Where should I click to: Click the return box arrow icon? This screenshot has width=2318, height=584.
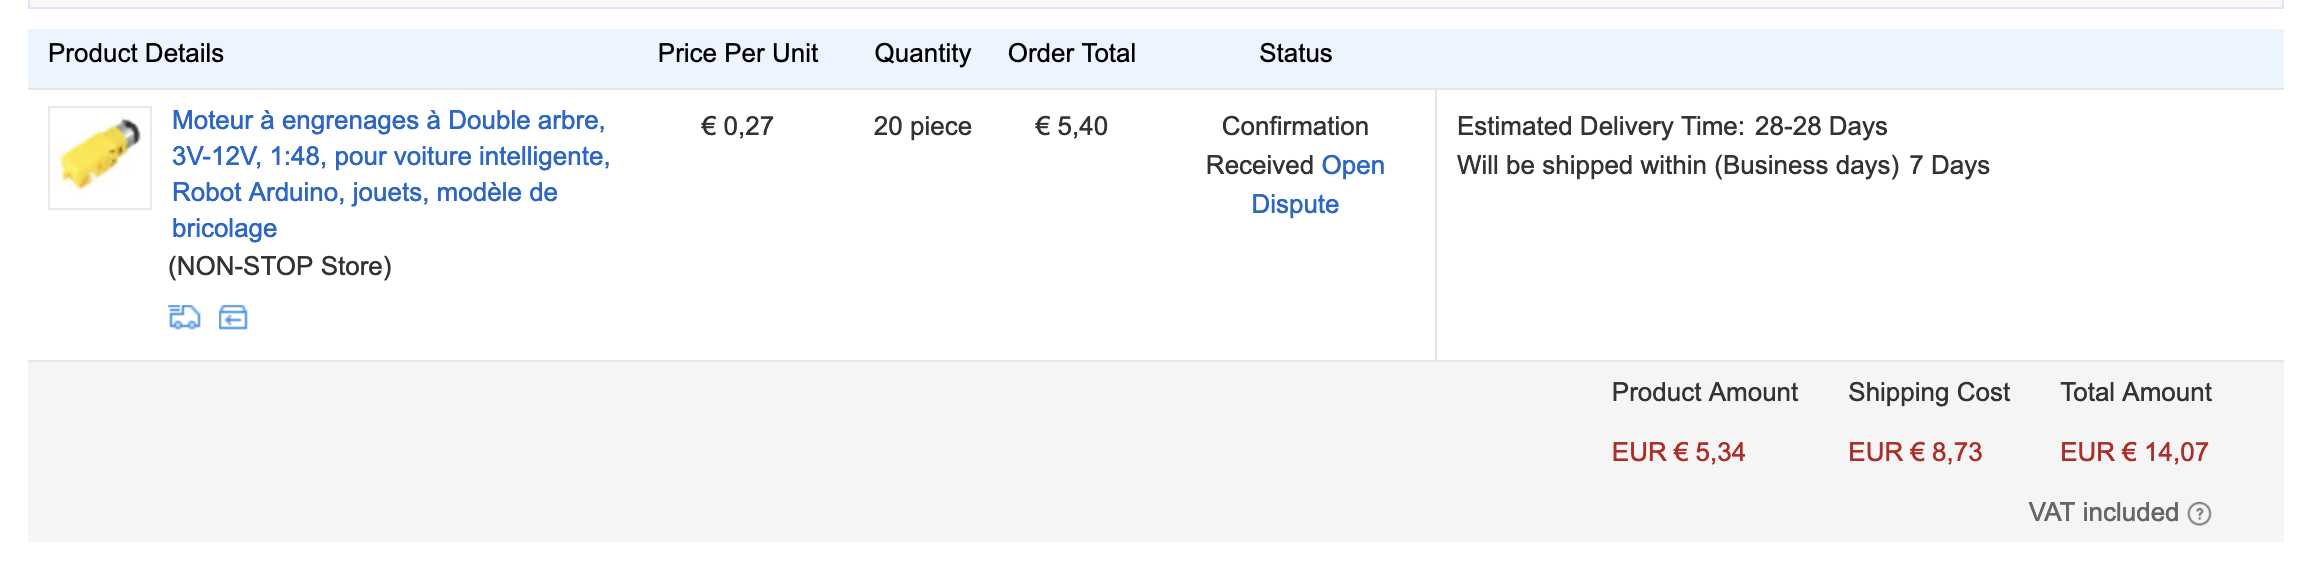(233, 317)
